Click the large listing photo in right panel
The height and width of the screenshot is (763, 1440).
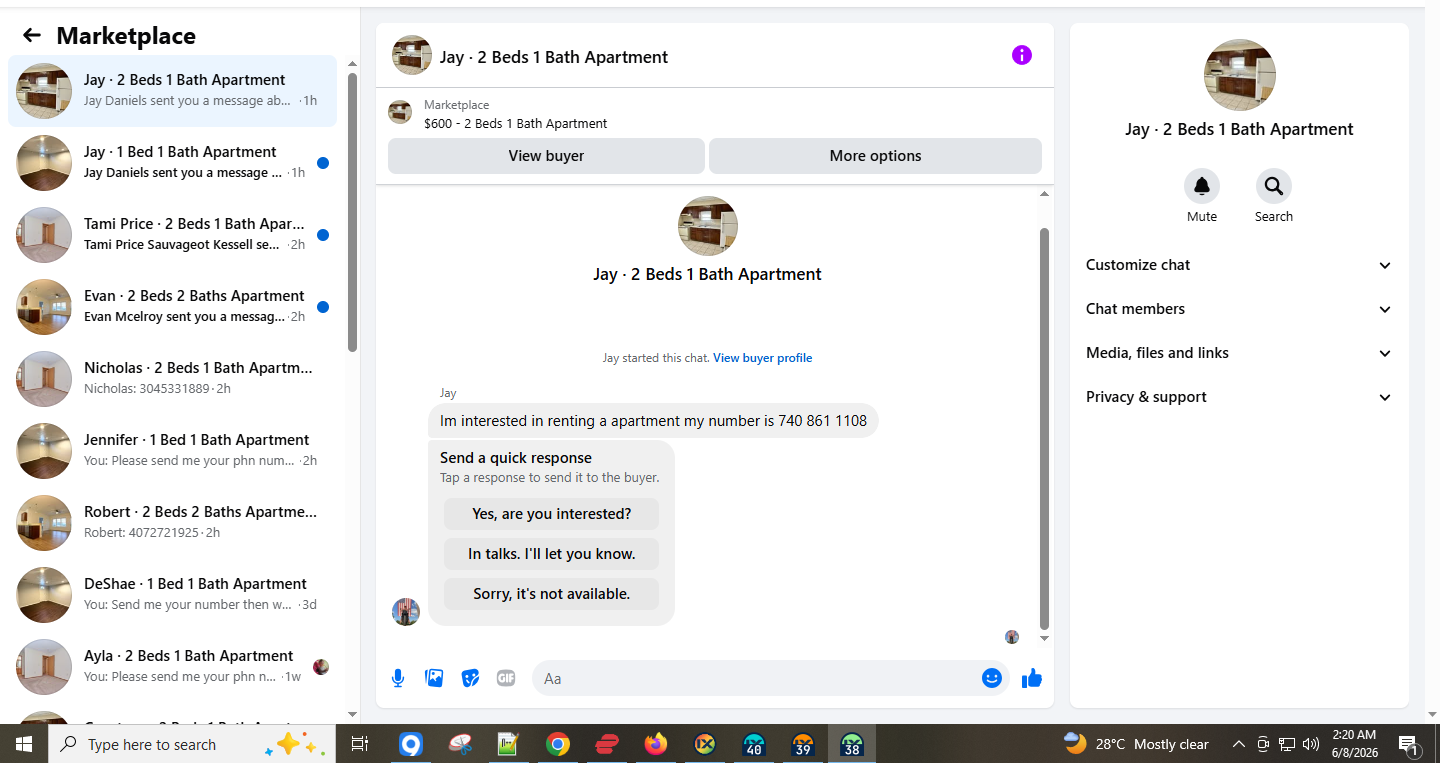pos(1240,75)
